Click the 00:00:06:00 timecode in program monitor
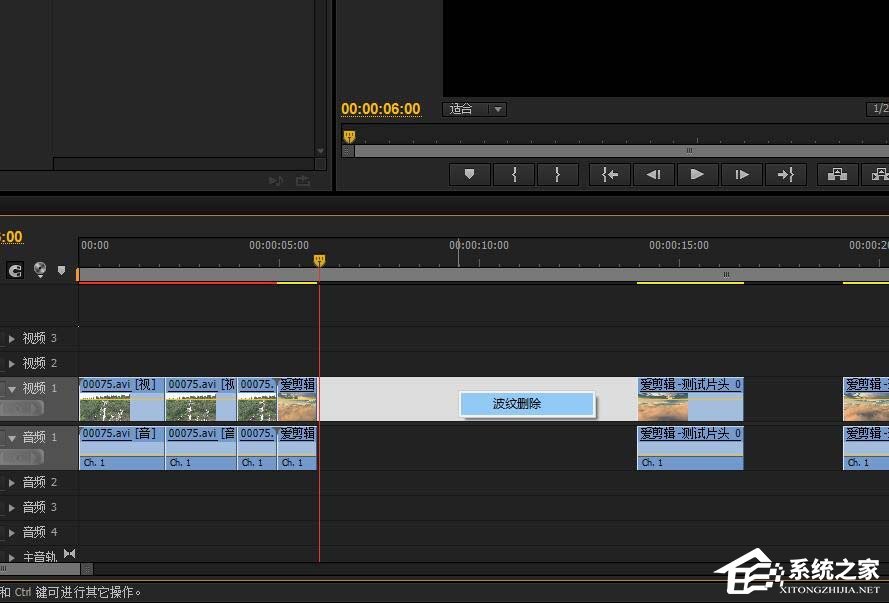The height and width of the screenshot is (603, 889). point(380,109)
